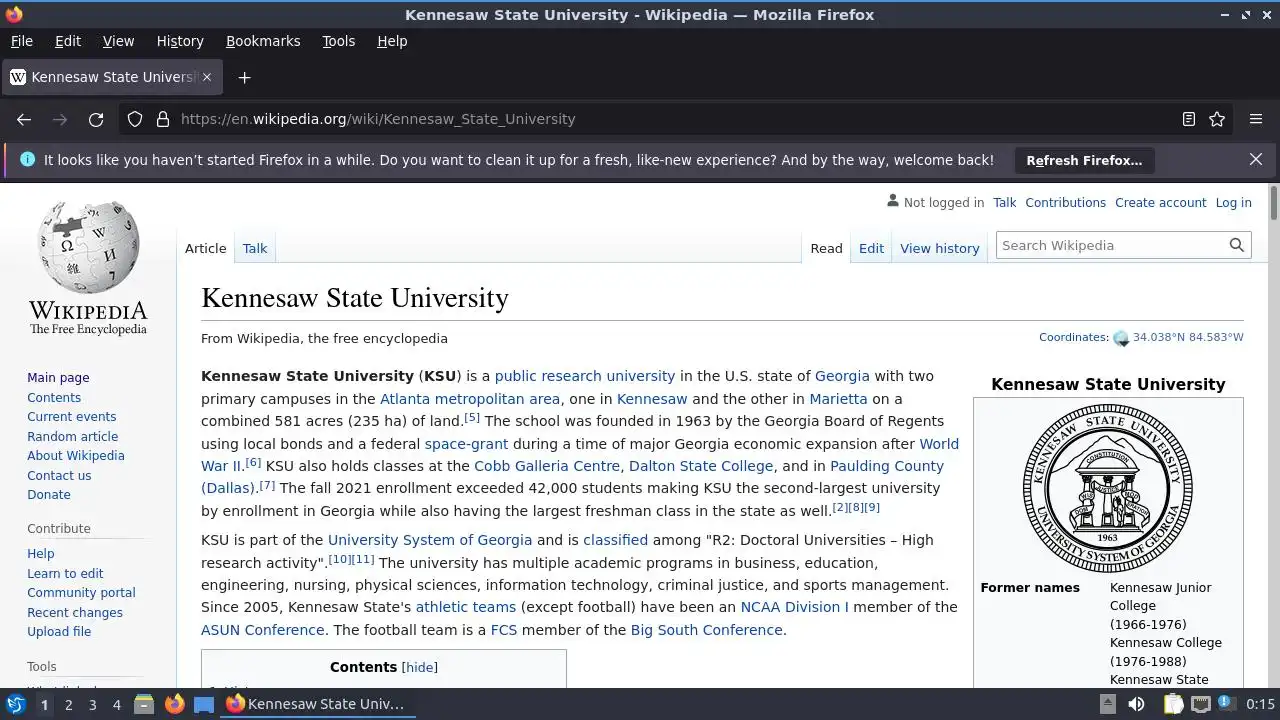1280x720 pixels.
Task: Click the update notification tray icon
Action: pyautogui.click(x=1226, y=704)
